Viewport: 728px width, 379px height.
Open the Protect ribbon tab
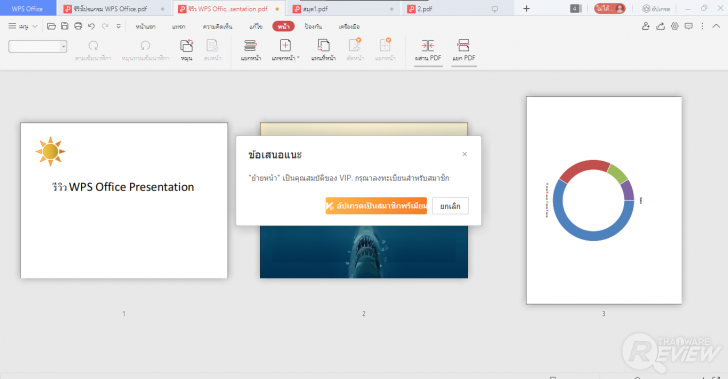(313, 26)
